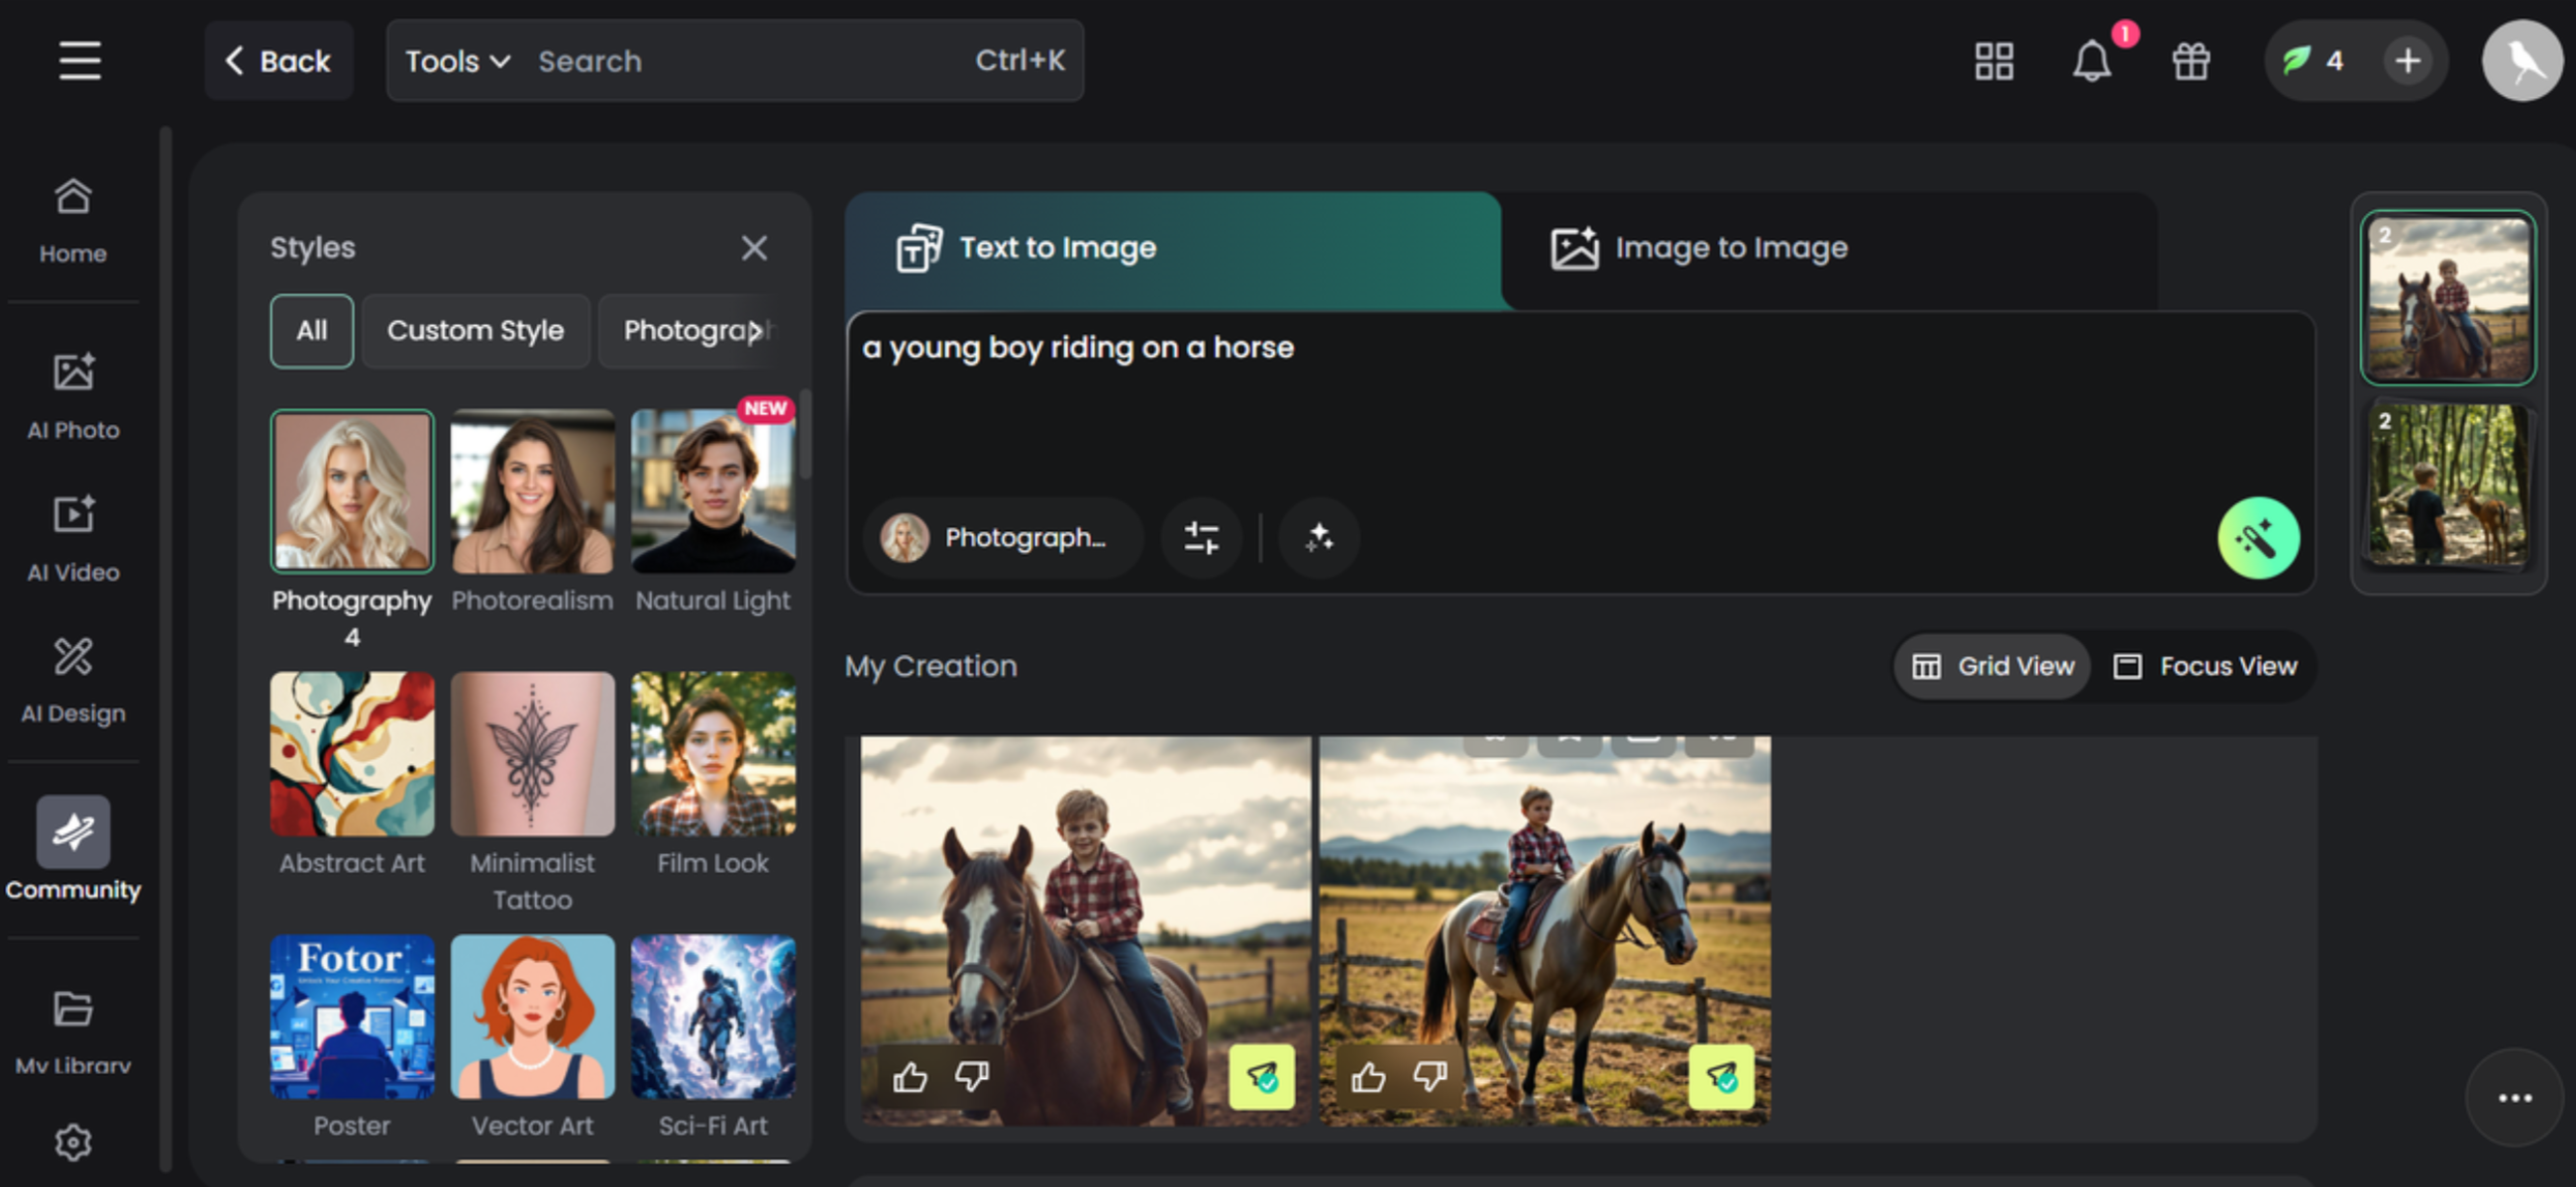This screenshot has width=2576, height=1187.
Task: Choose the Film Look style thumbnail
Action: coord(712,754)
